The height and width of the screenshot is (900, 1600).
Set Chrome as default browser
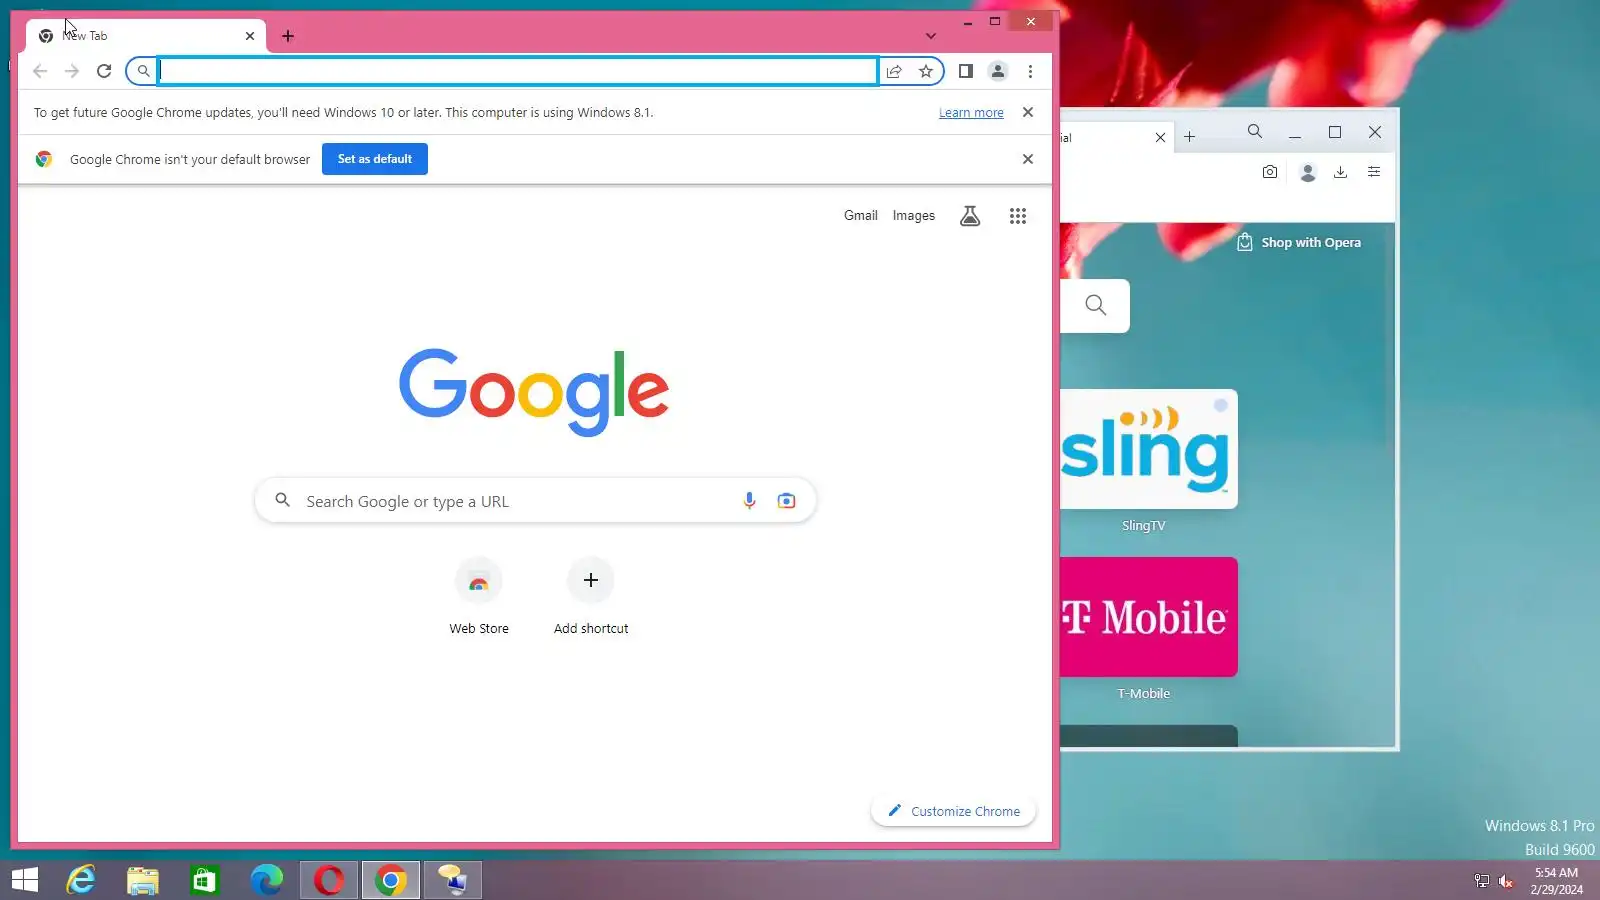375,159
